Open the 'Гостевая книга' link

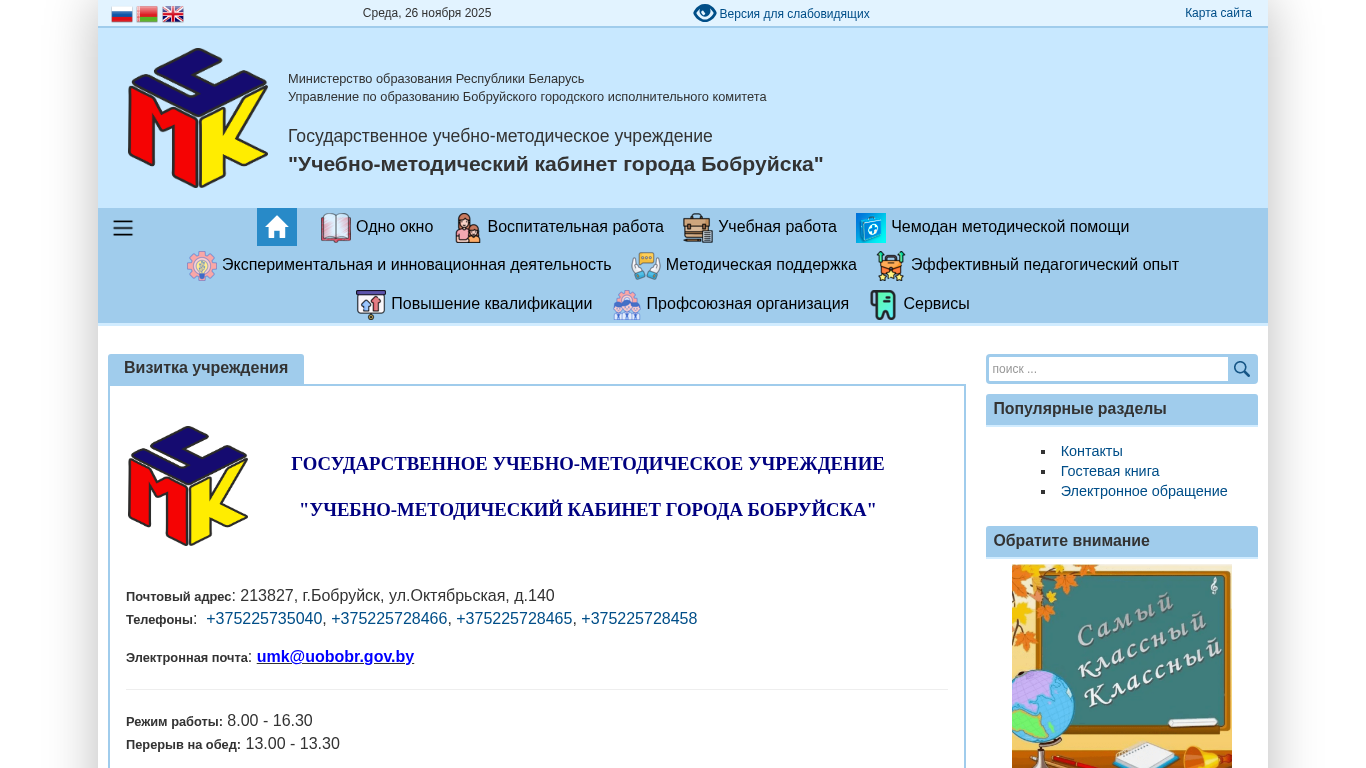[1110, 471]
